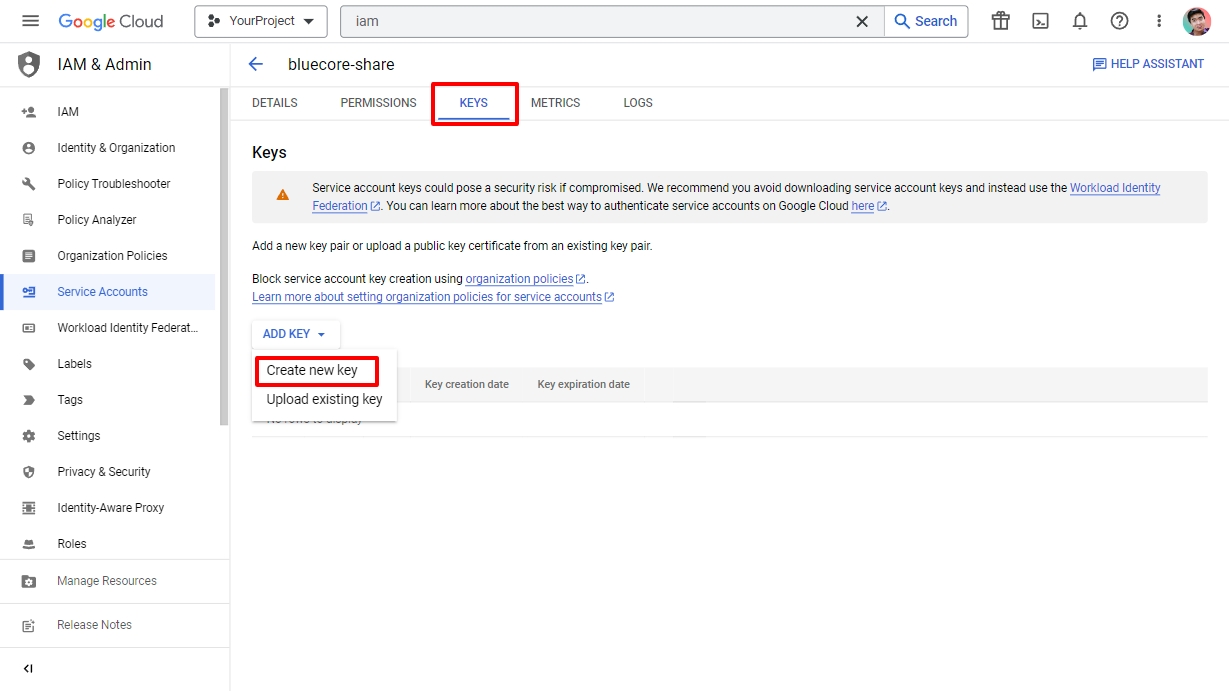Open the main navigation hamburger menu
Screen dimensions: 1229x691
click(x=30, y=21)
